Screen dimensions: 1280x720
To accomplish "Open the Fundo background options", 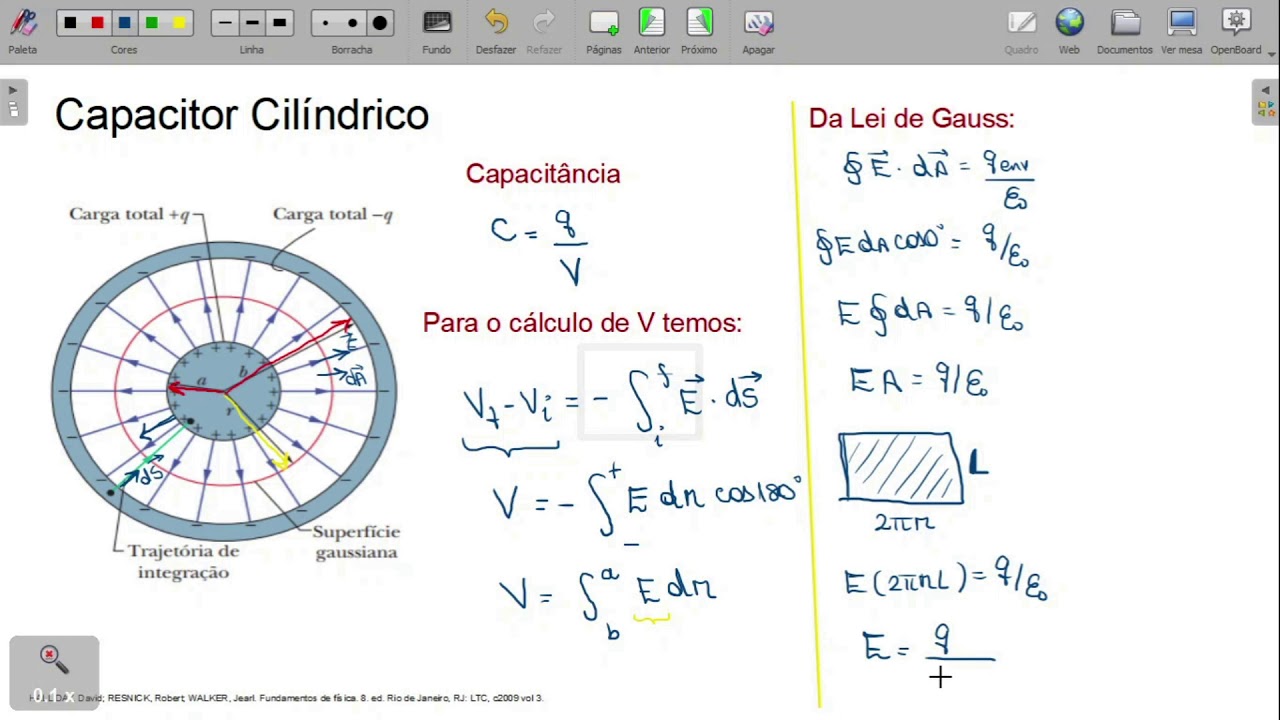I will [436, 30].
